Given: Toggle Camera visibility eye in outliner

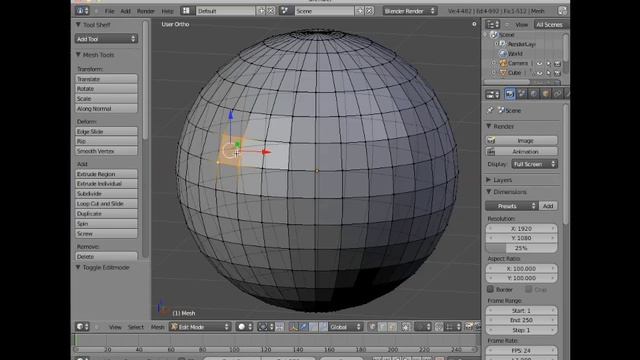Looking at the screenshot, I should coord(539,63).
